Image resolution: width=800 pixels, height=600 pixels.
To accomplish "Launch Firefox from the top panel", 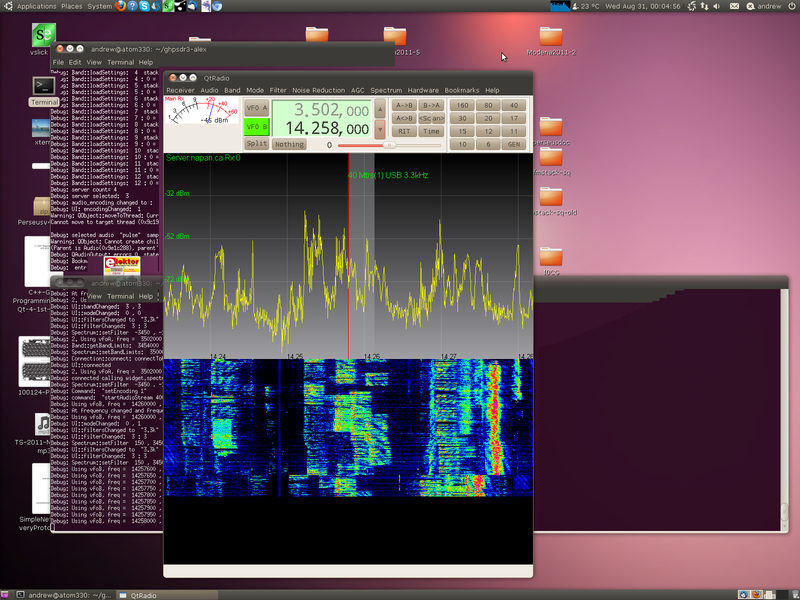I will coord(120,6).
